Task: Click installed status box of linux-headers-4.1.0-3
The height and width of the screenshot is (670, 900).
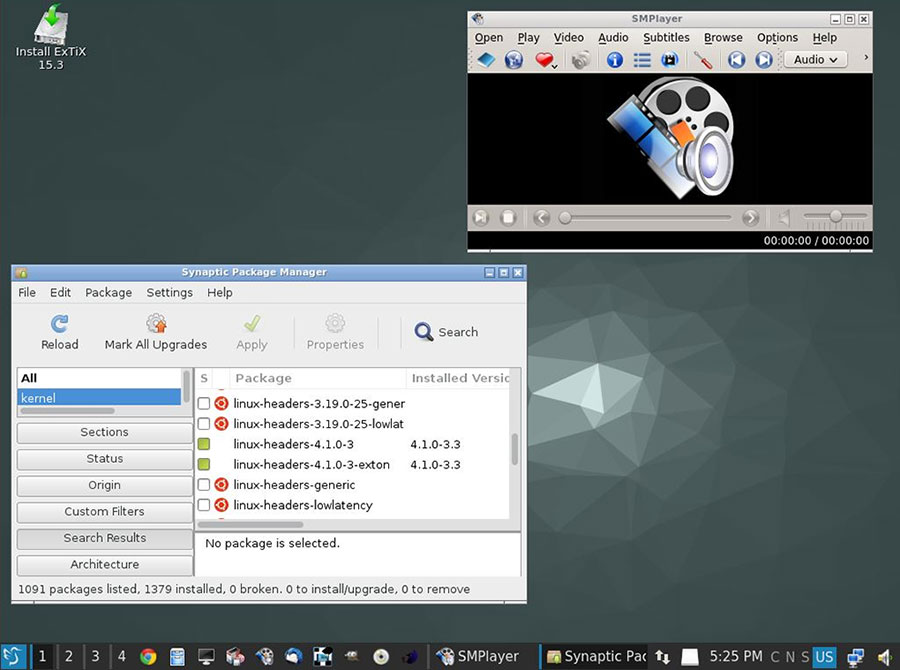Action: click(204, 444)
